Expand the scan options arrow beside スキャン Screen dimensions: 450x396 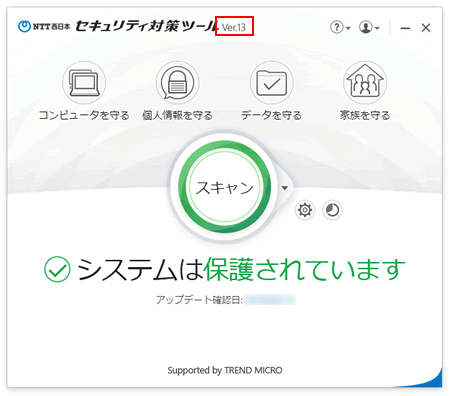(x=284, y=188)
